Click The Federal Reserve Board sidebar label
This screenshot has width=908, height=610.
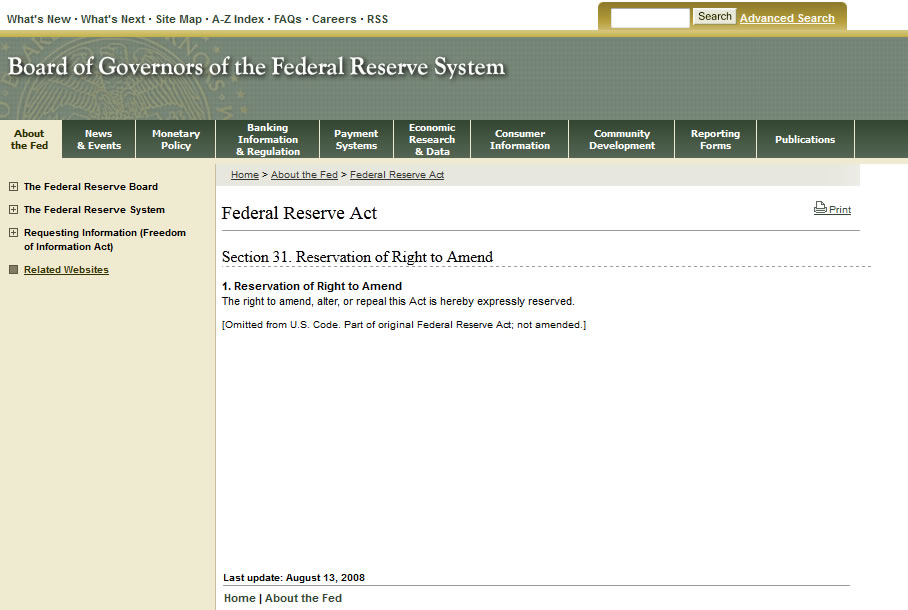coord(91,187)
